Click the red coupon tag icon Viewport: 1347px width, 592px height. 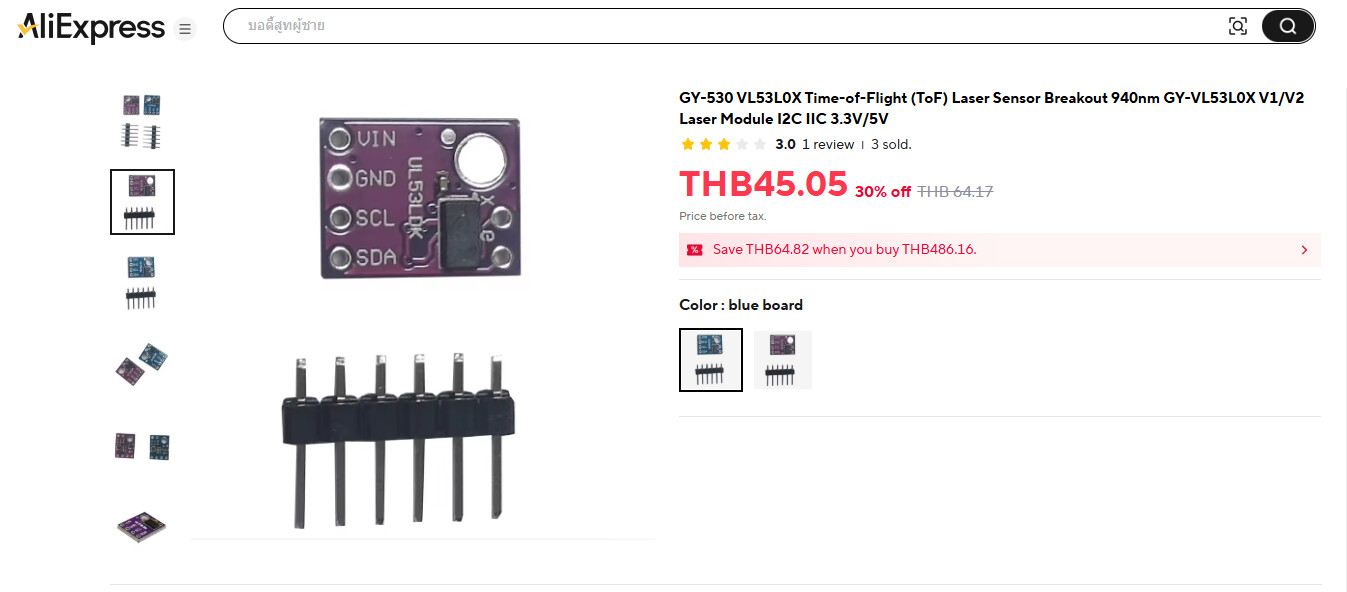694,250
